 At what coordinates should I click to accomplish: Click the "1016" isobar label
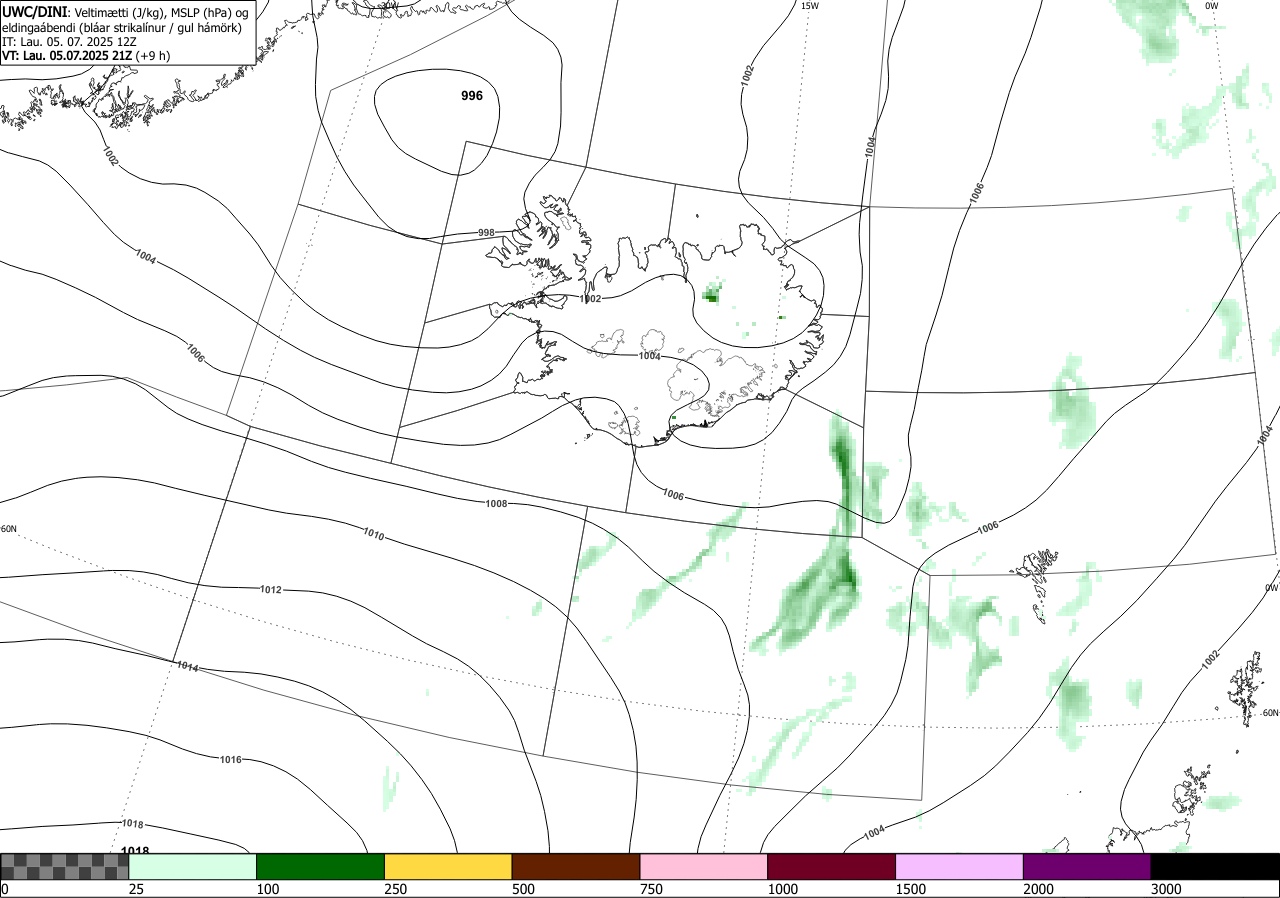coord(230,760)
